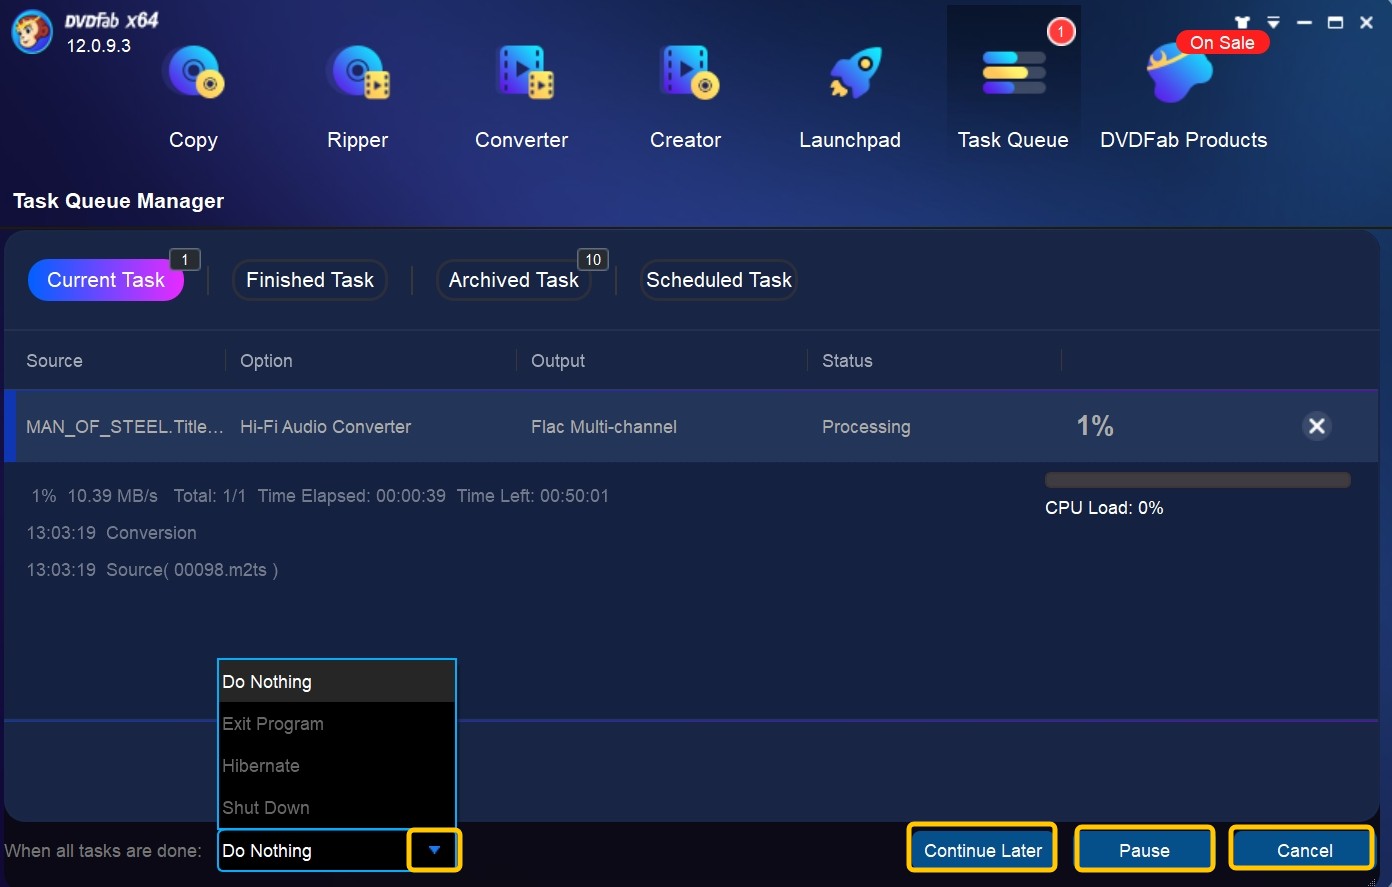Maximize the DVDFab window
Screen dimensions: 1392x887
click(x=1335, y=22)
